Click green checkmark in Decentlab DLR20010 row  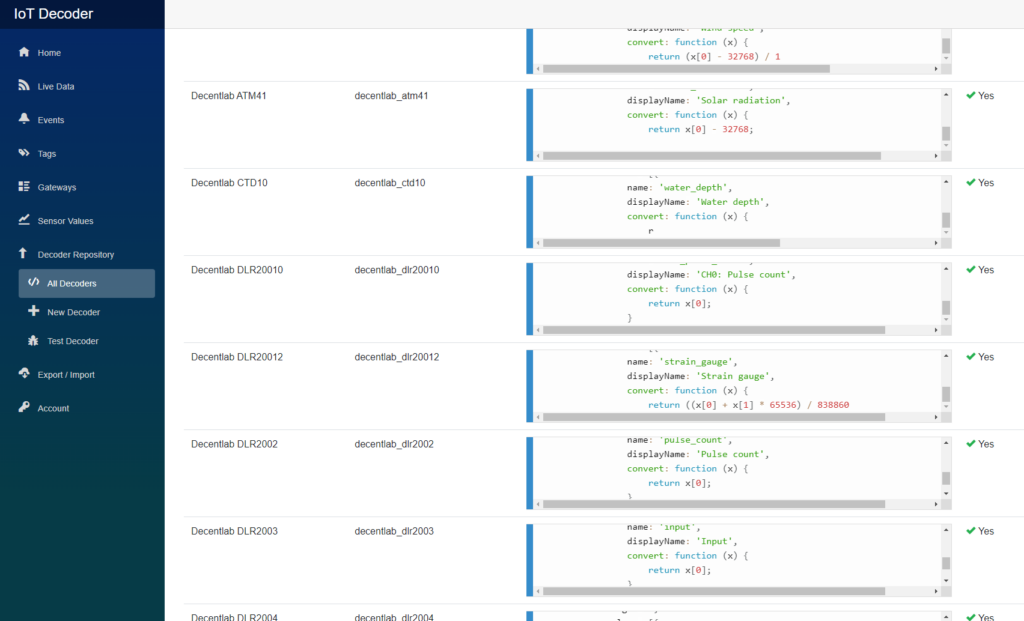(x=970, y=269)
